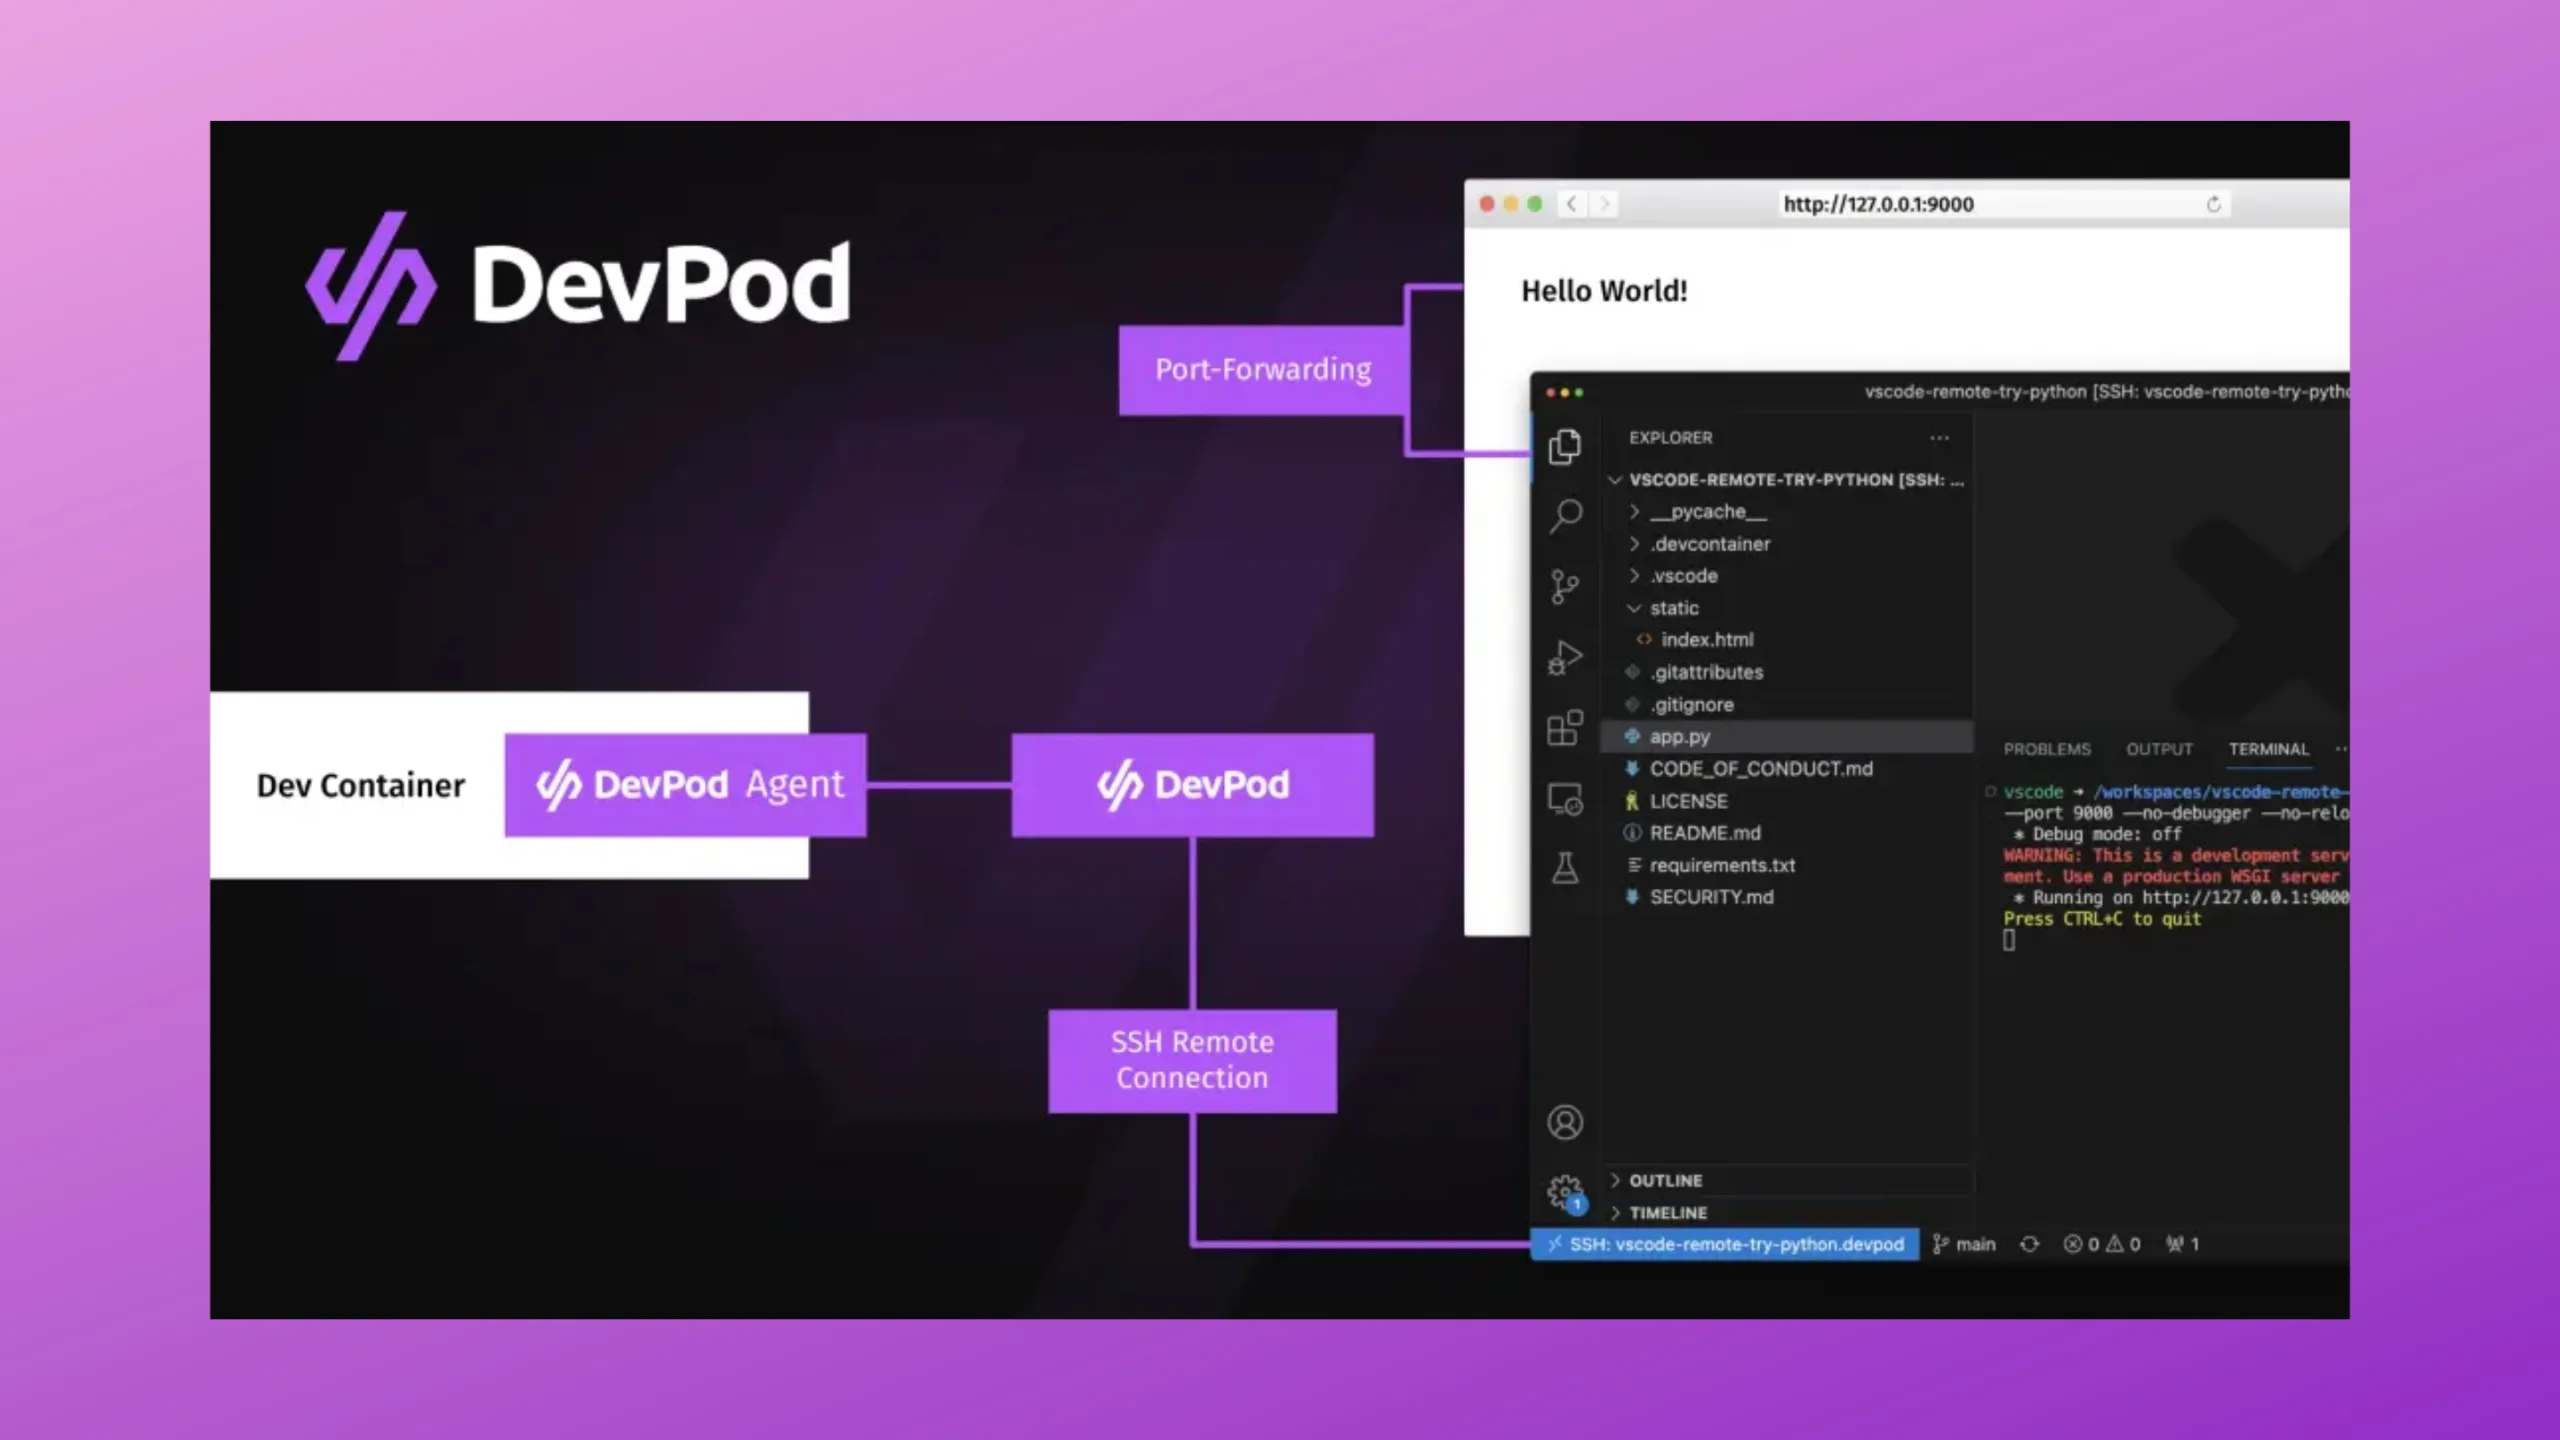Select app.py in the explorer

[x=1787, y=737]
